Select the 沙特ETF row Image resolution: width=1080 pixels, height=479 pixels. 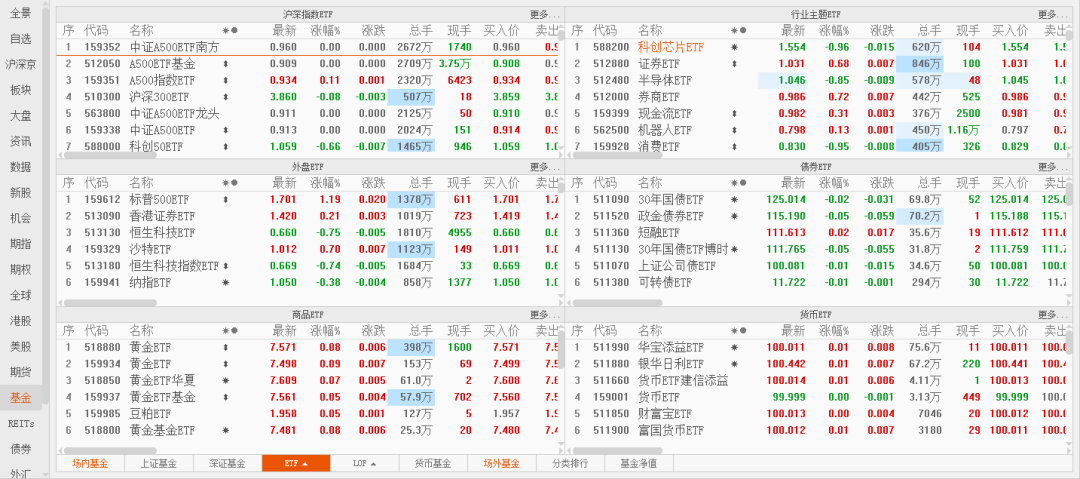[x=307, y=249]
